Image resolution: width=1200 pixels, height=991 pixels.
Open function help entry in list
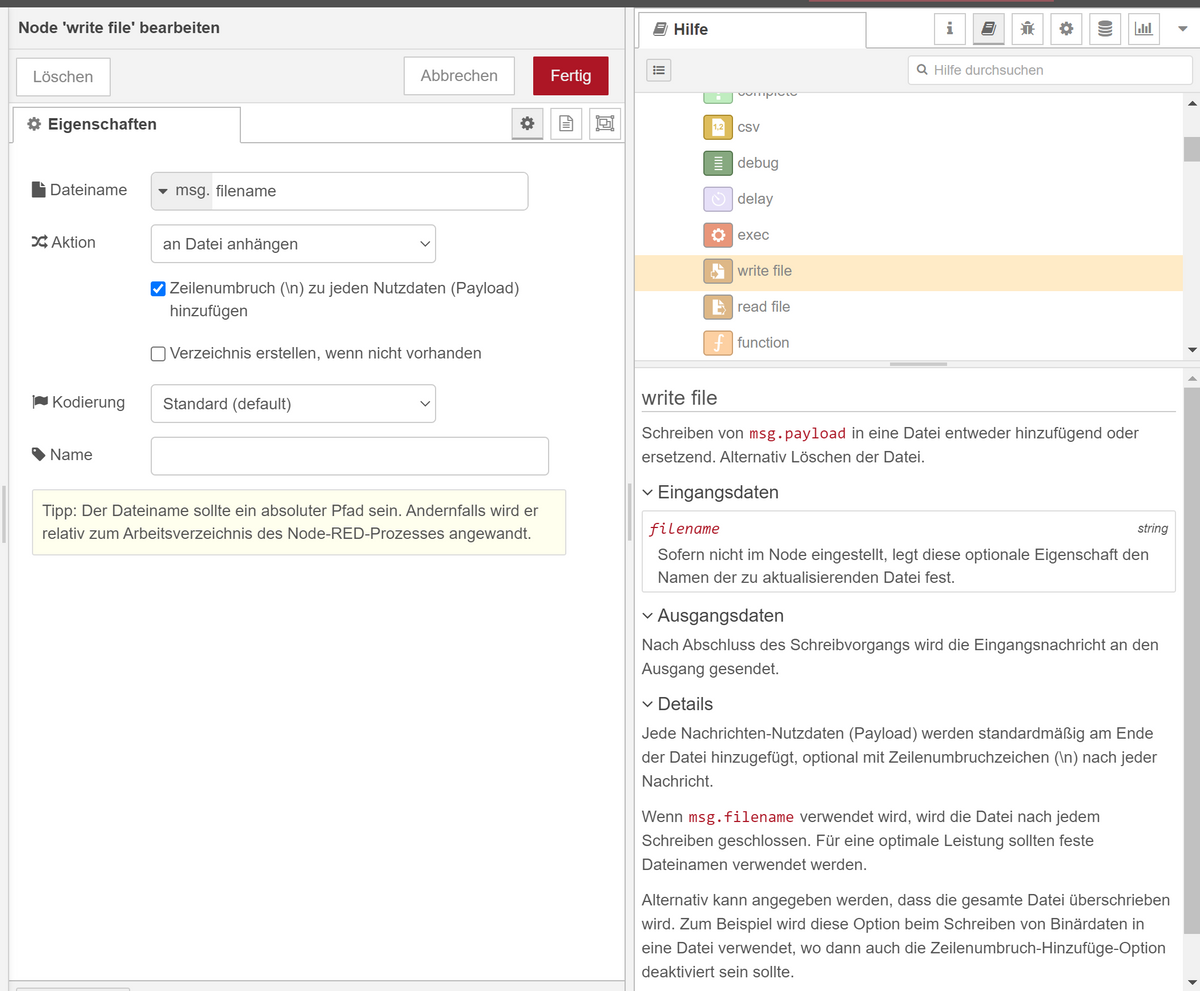click(x=763, y=343)
